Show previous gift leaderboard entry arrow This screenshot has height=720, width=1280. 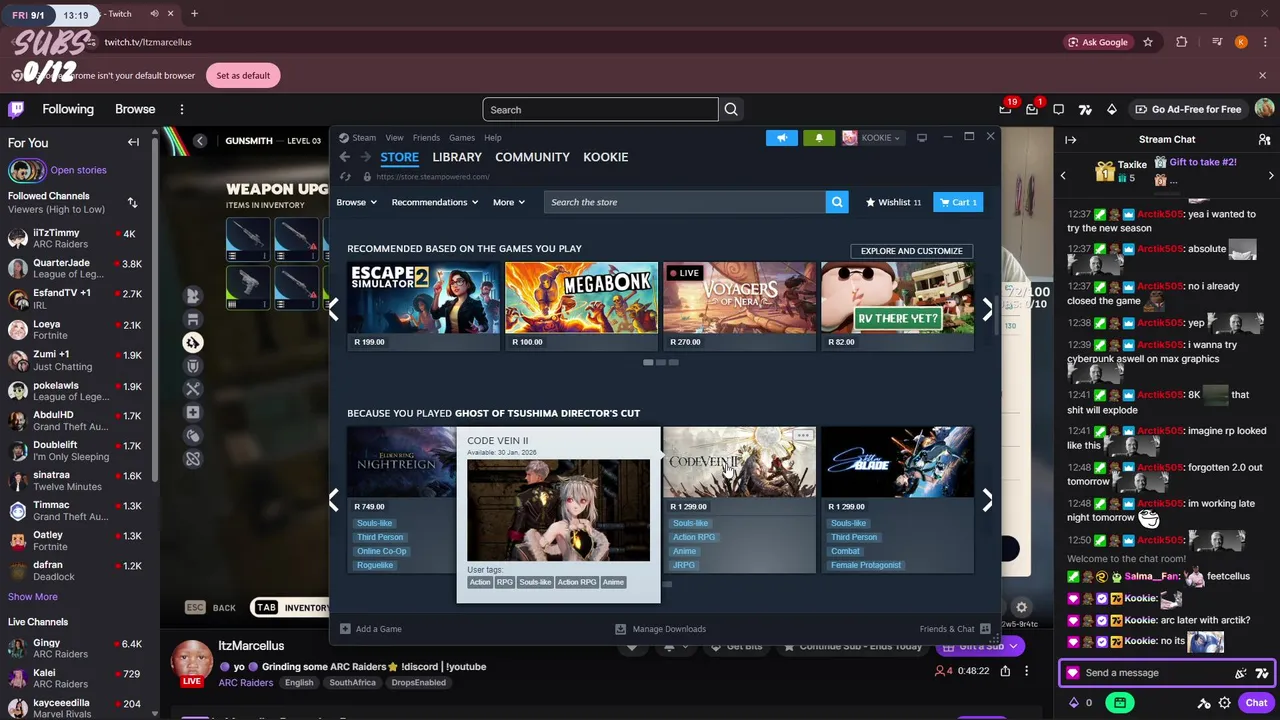(x=1063, y=176)
